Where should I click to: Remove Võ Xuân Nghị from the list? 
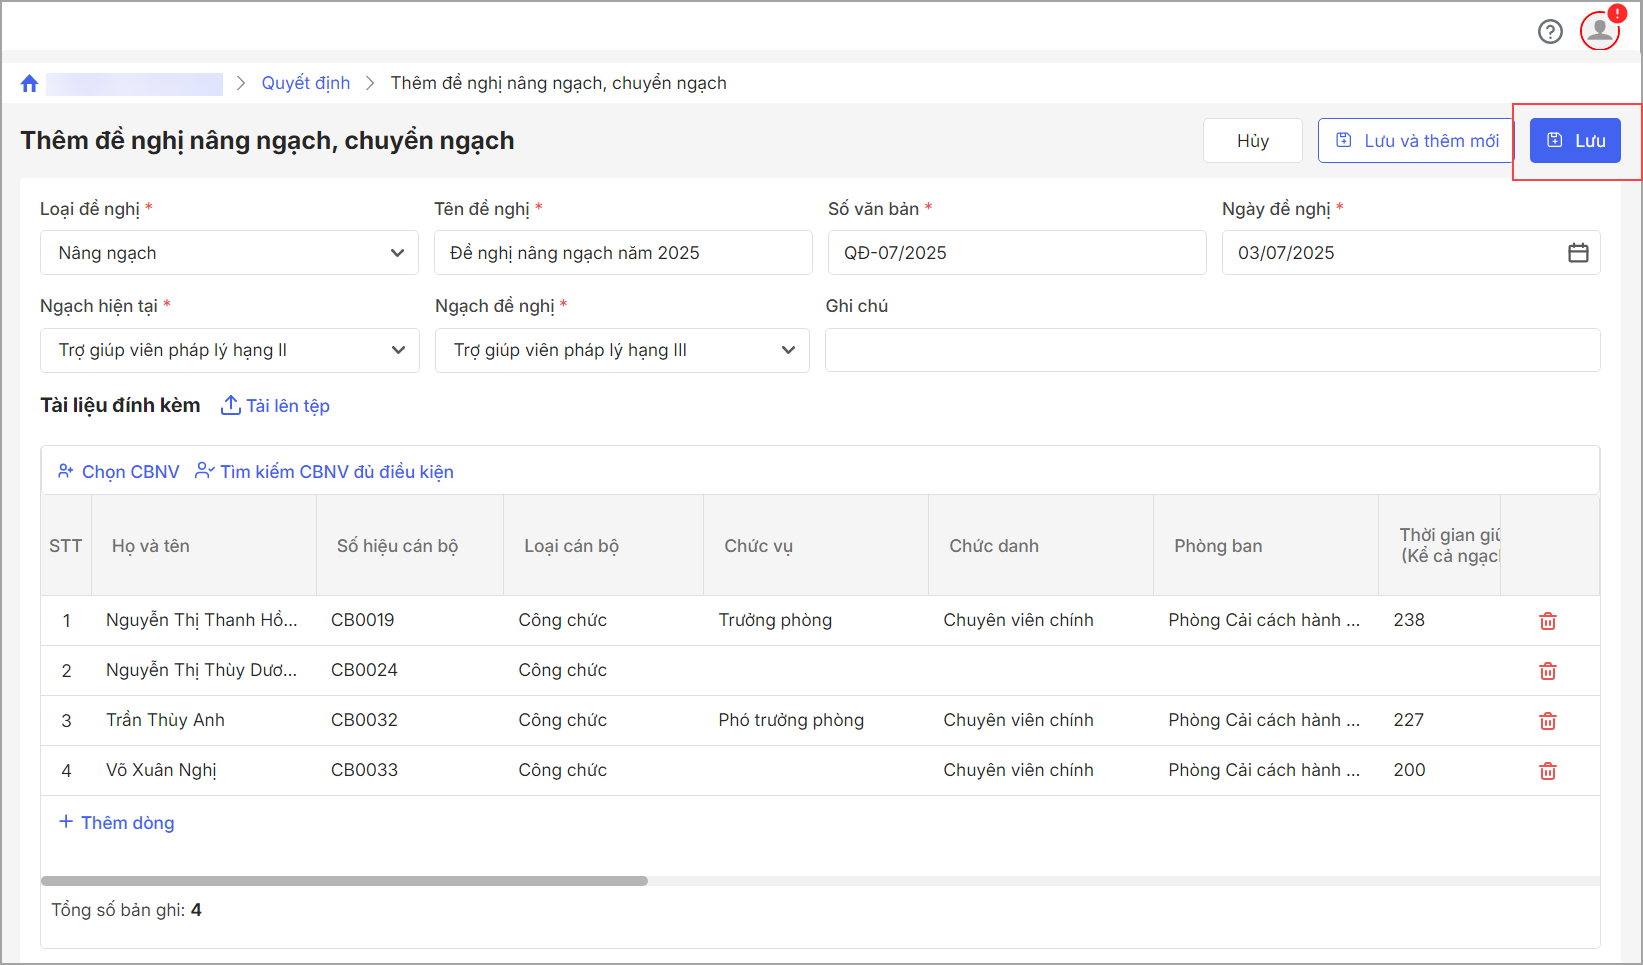point(1547,771)
